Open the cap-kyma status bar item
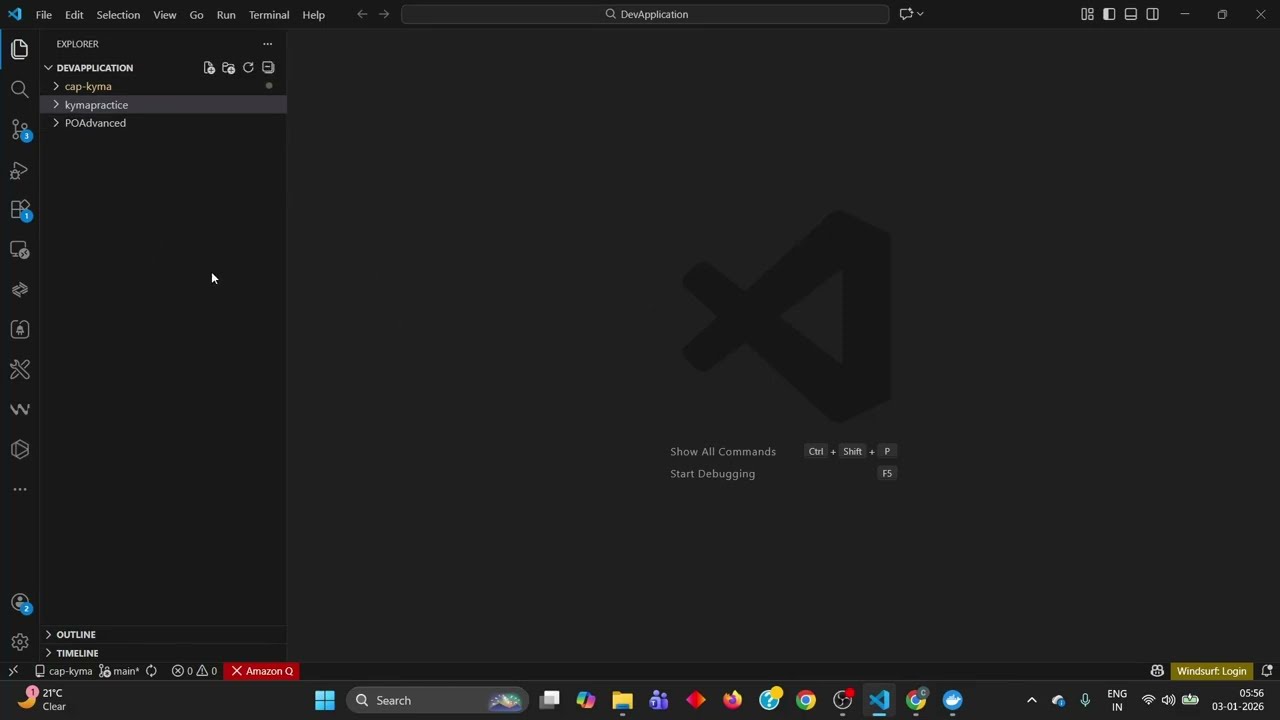The height and width of the screenshot is (720, 1280). 63,671
